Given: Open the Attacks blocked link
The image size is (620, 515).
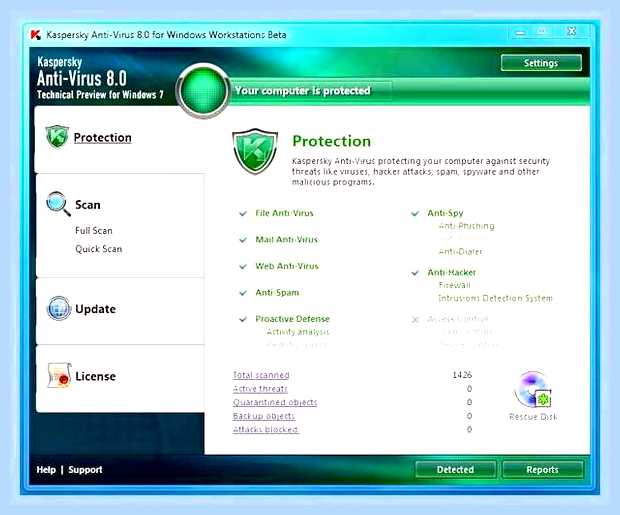Looking at the screenshot, I should [265, 430].
